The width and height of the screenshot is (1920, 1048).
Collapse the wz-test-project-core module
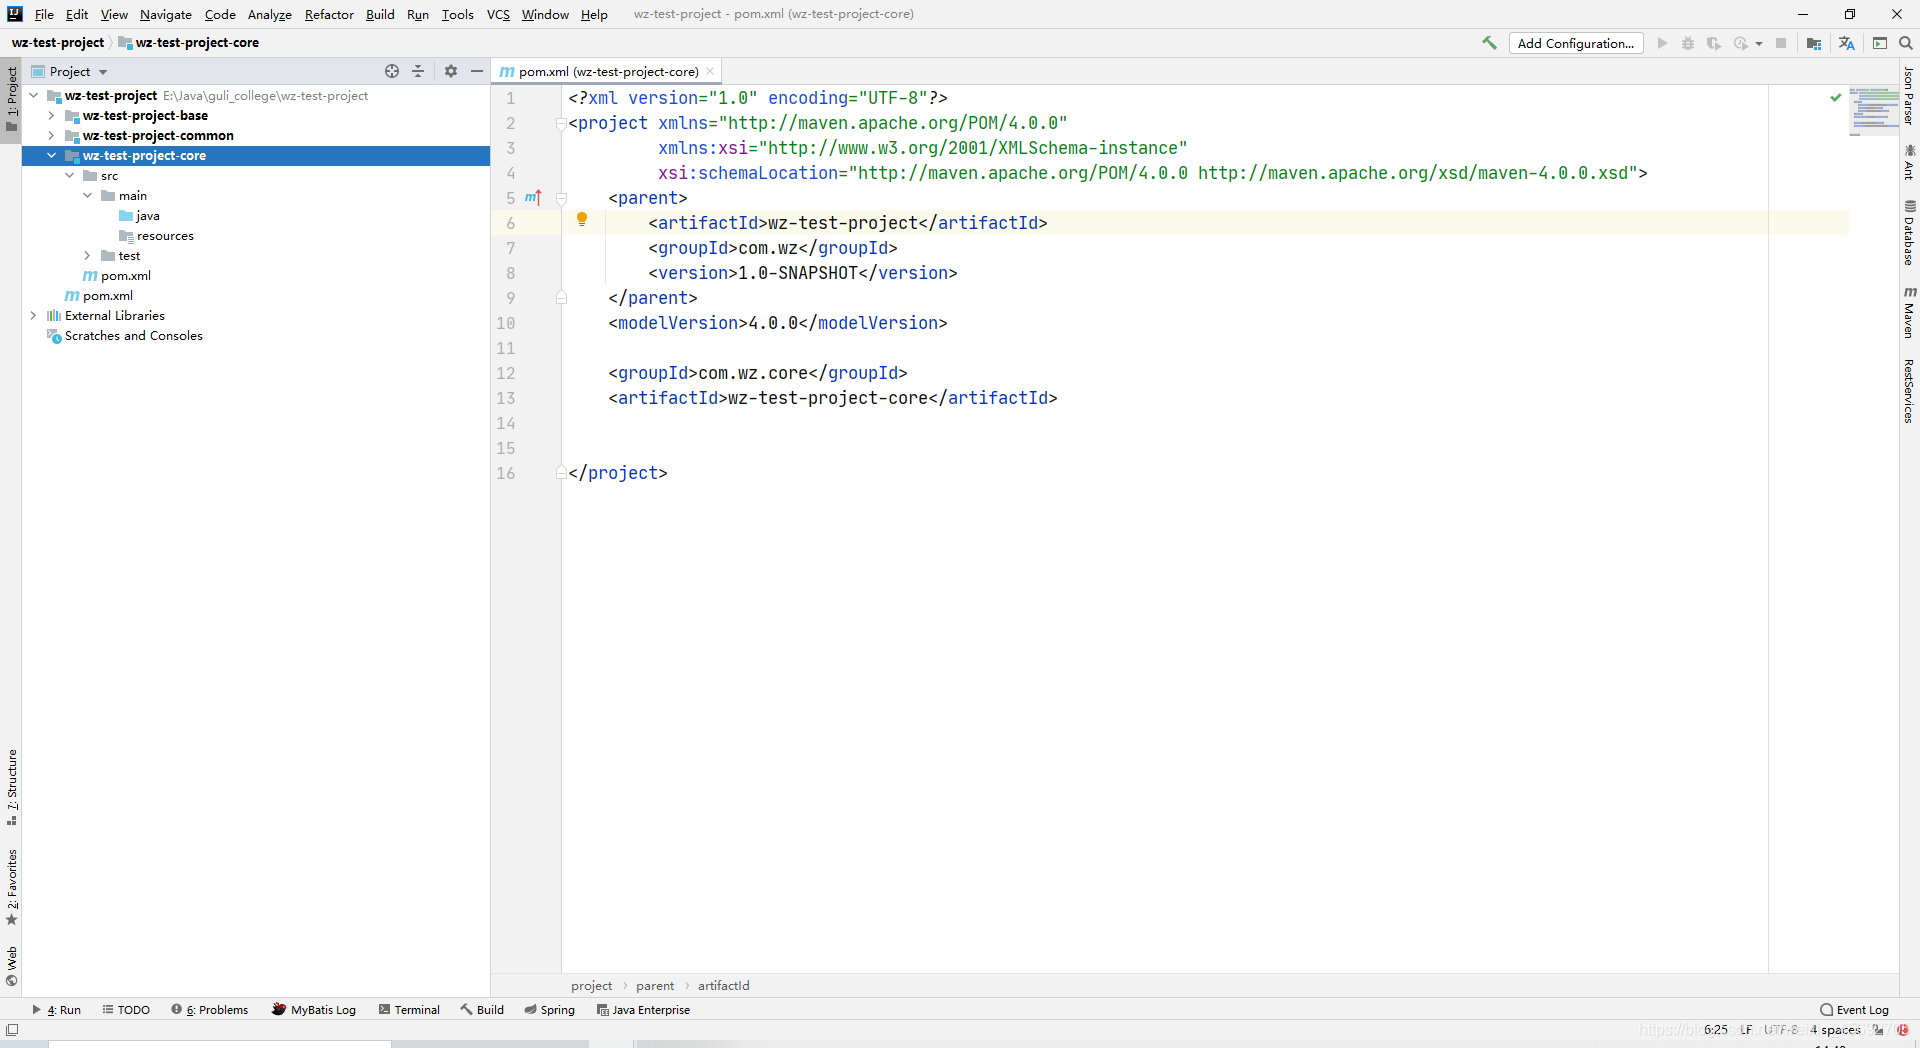tap(51, 155)
